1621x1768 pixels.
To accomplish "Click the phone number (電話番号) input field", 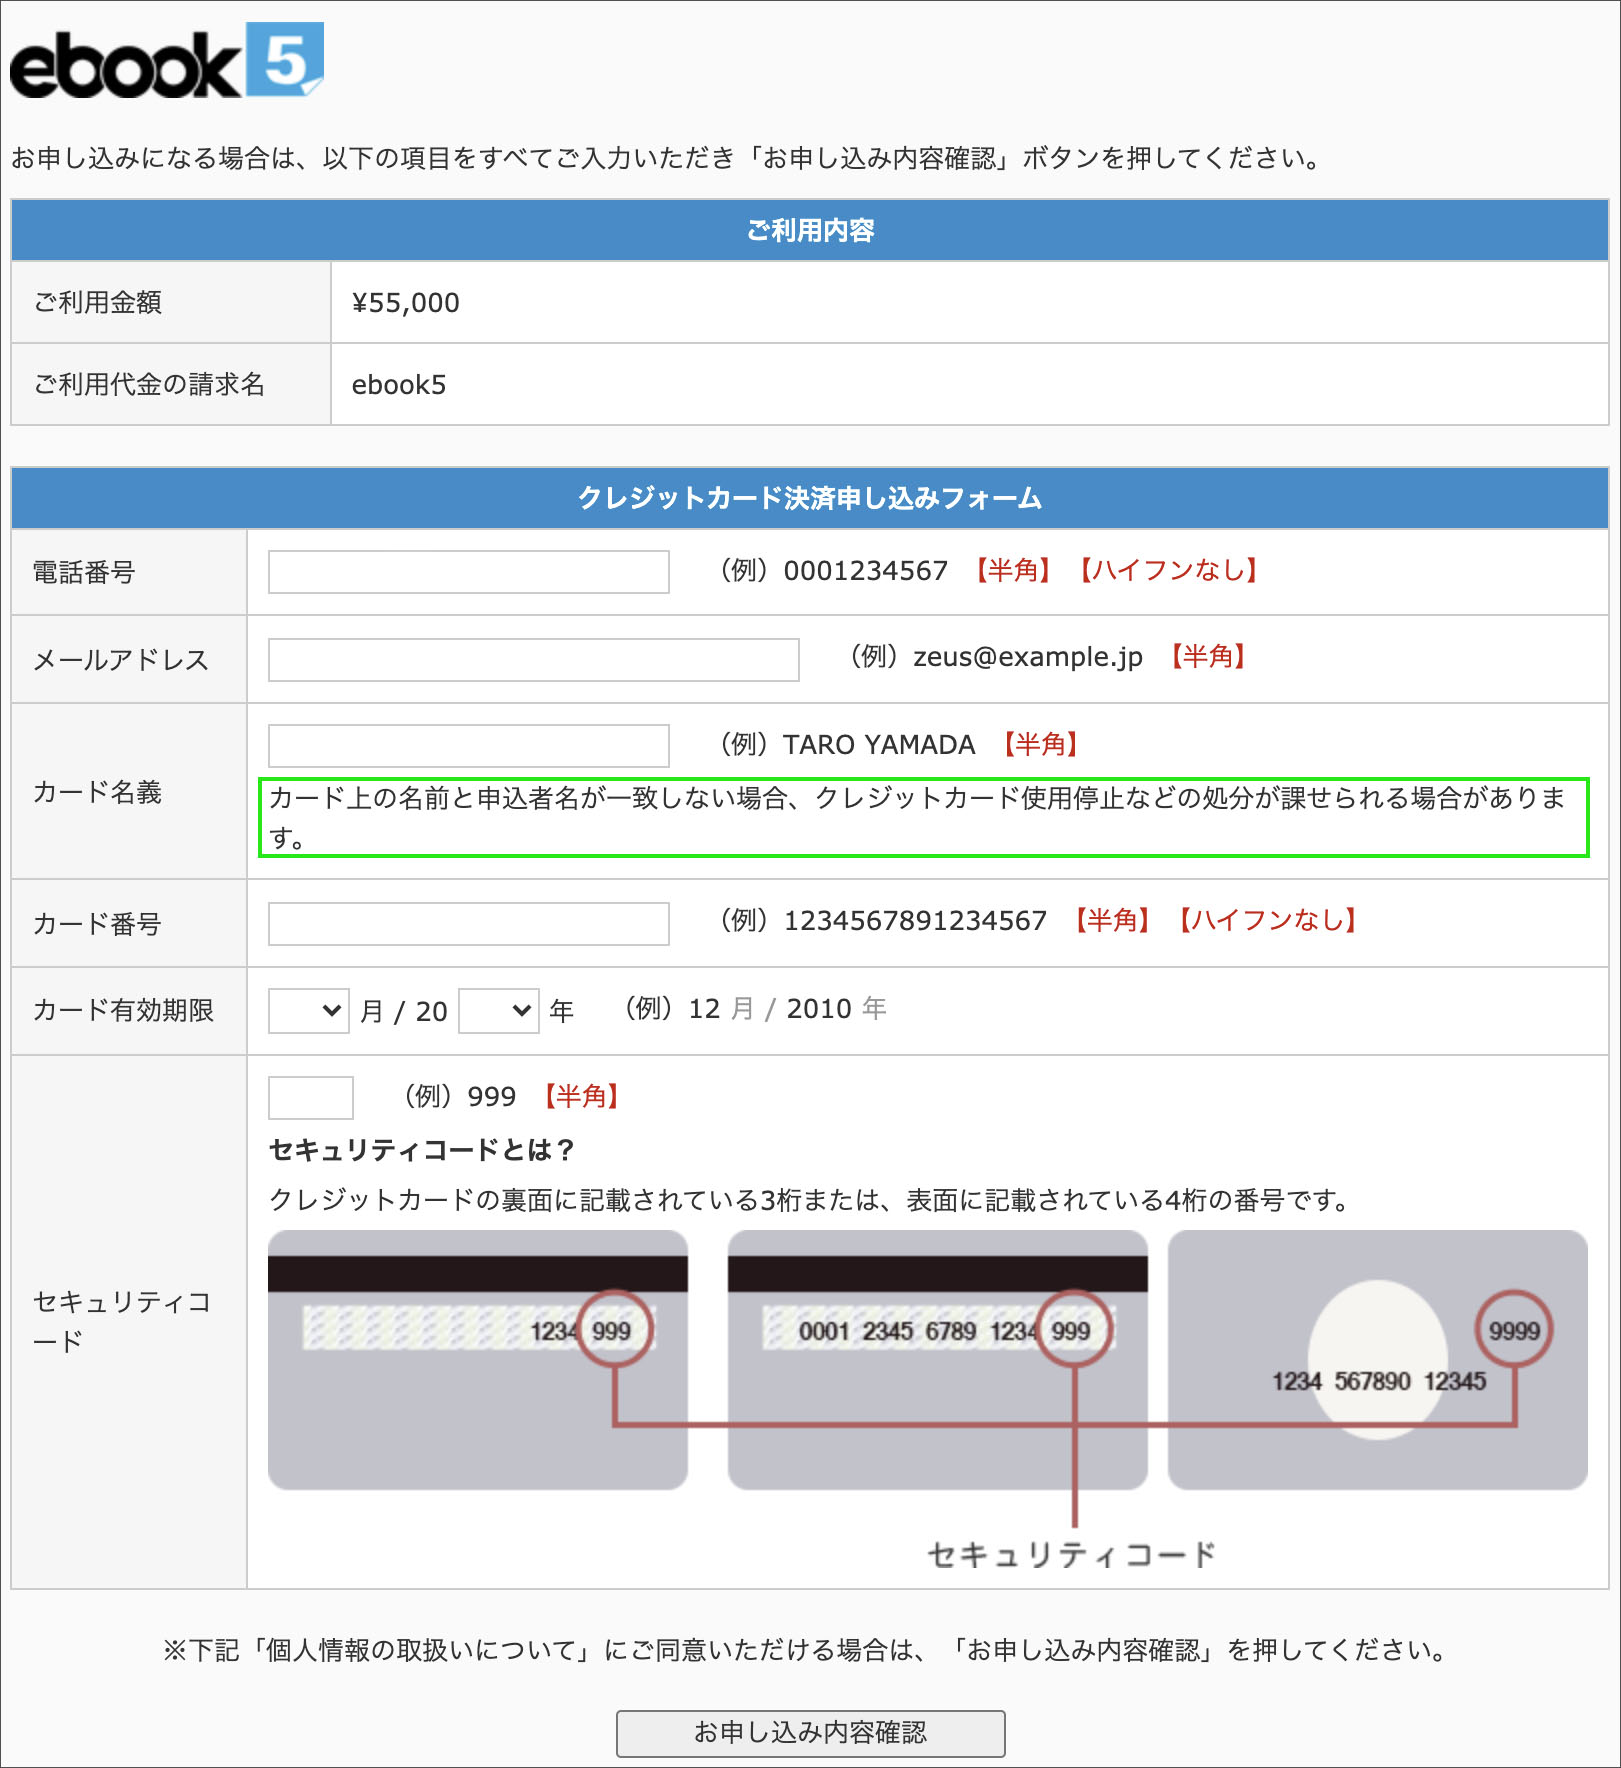I will [468, 572].
